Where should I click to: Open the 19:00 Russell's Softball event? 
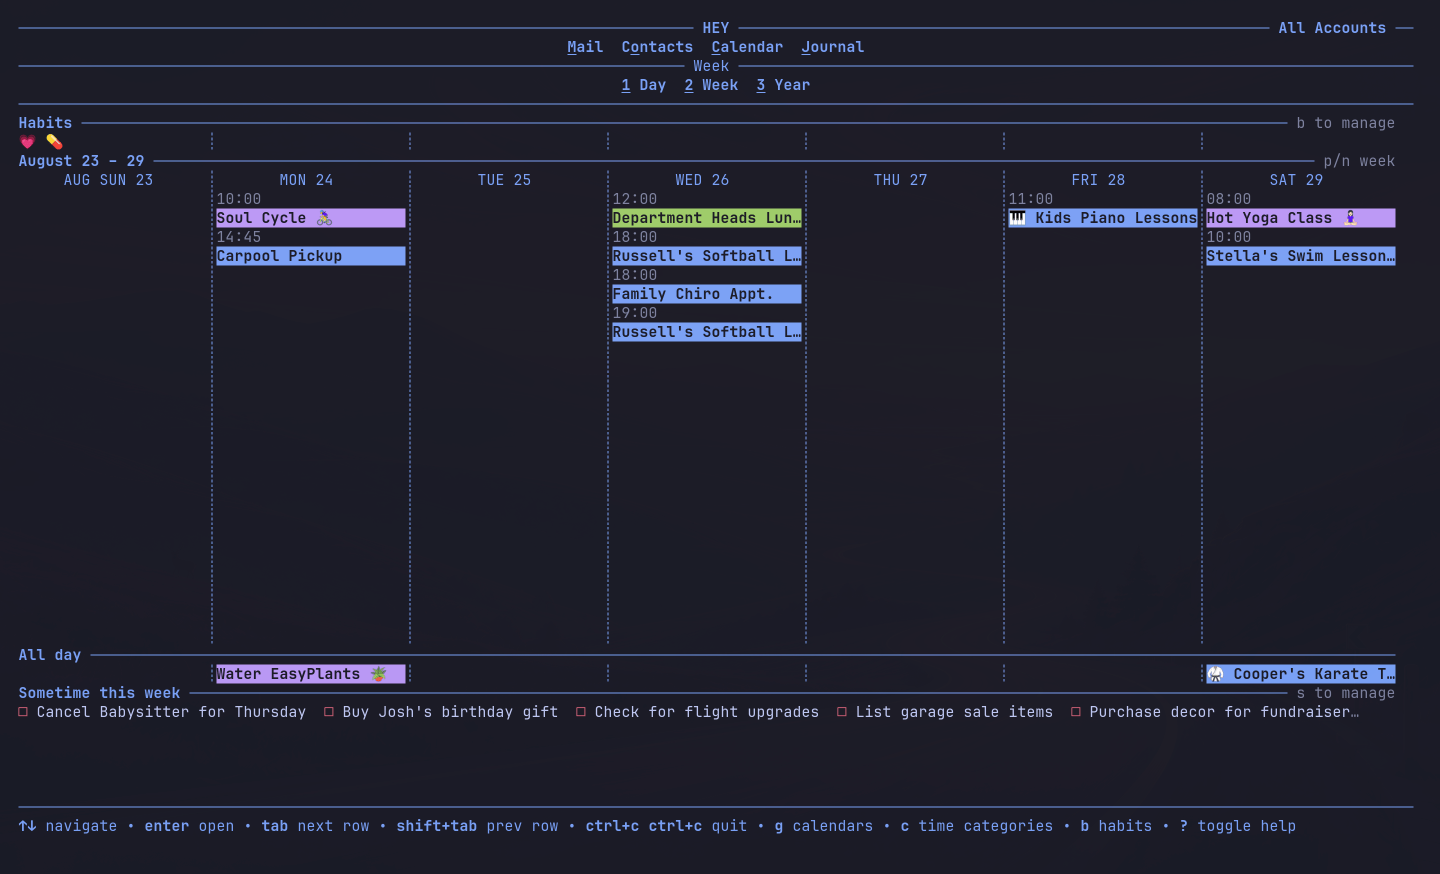[x=706, y=332]
